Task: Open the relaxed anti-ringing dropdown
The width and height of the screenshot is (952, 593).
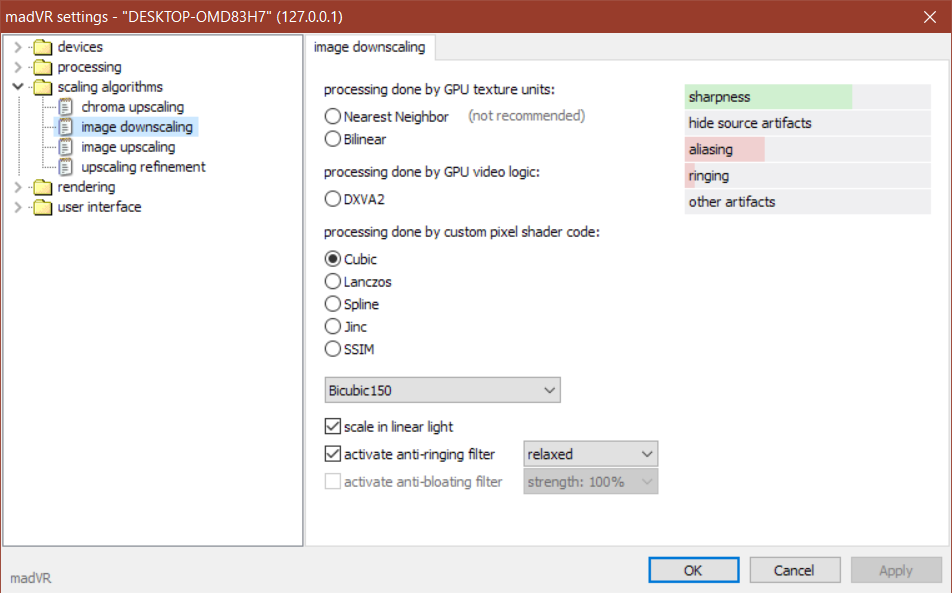Action: pyautogui.click(x=591, y=454)
